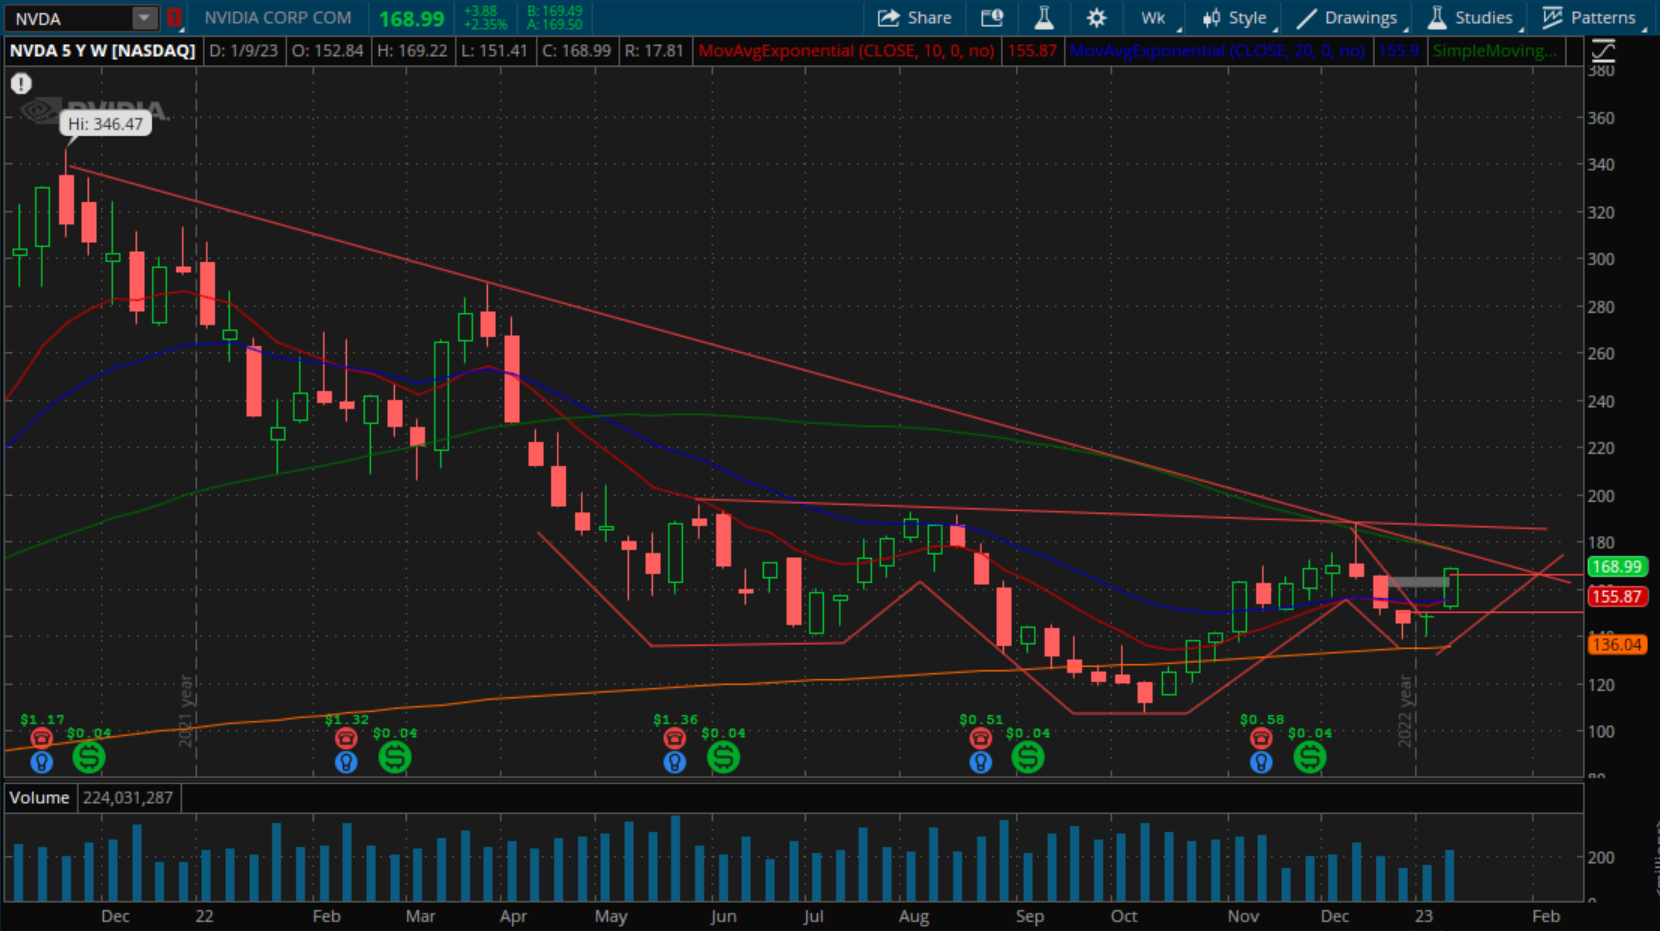The height and width of the screenshot is (931, 1660).
Task: Click the 'R: 17.81' range value
Action: click(654, 51)
